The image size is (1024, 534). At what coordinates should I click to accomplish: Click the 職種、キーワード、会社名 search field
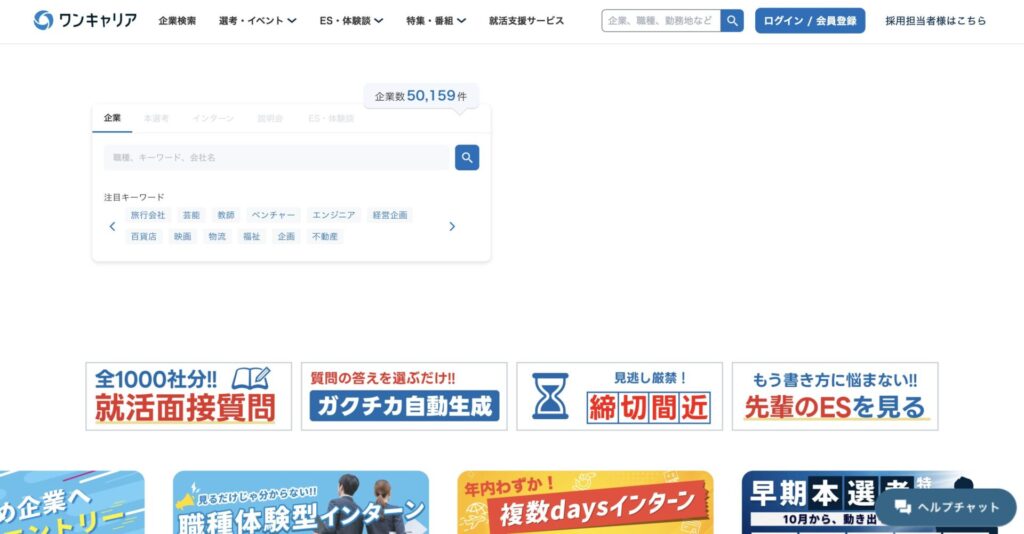(277, 158)
